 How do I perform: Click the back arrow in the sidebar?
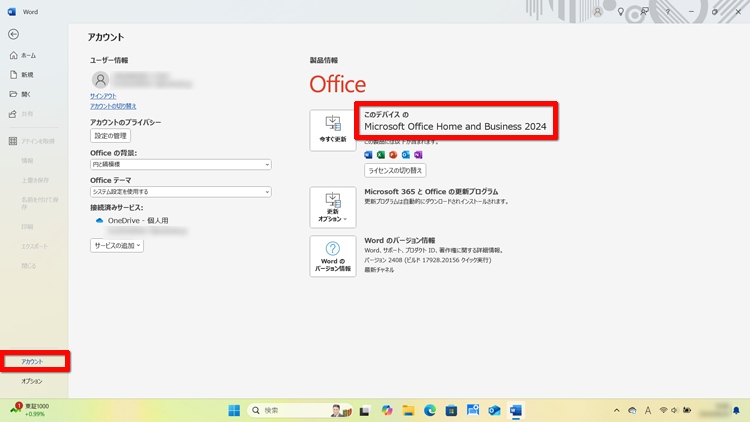tap(13, 34)
